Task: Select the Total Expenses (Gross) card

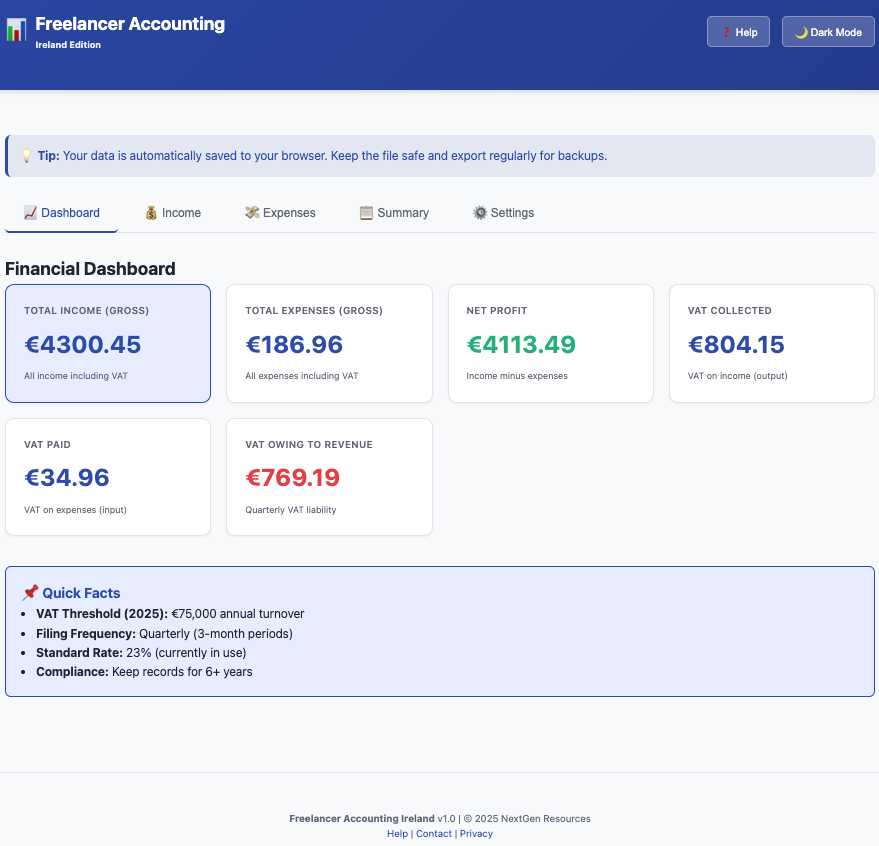Action: [x=330, y=343]
